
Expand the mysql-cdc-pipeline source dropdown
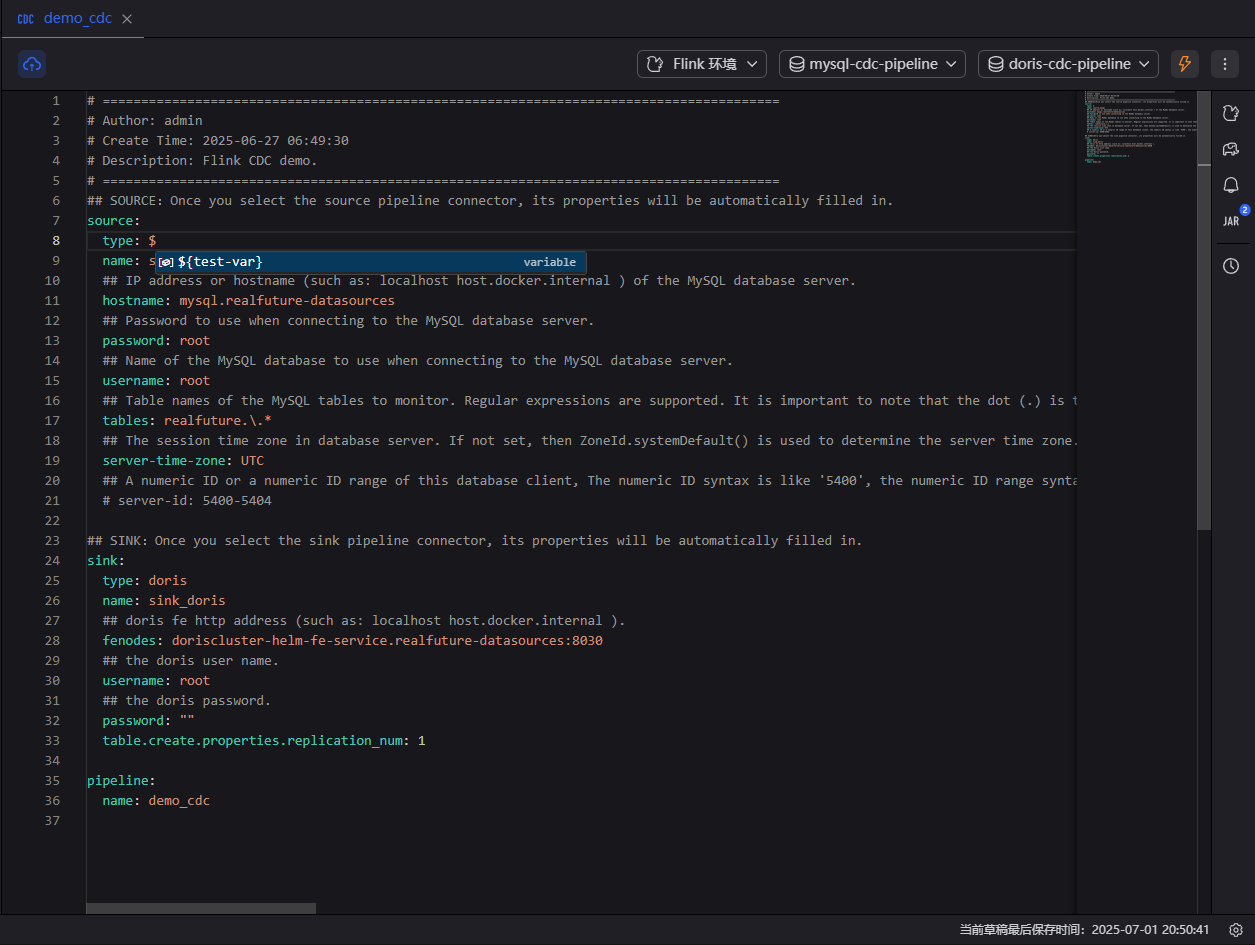point(872,64)
